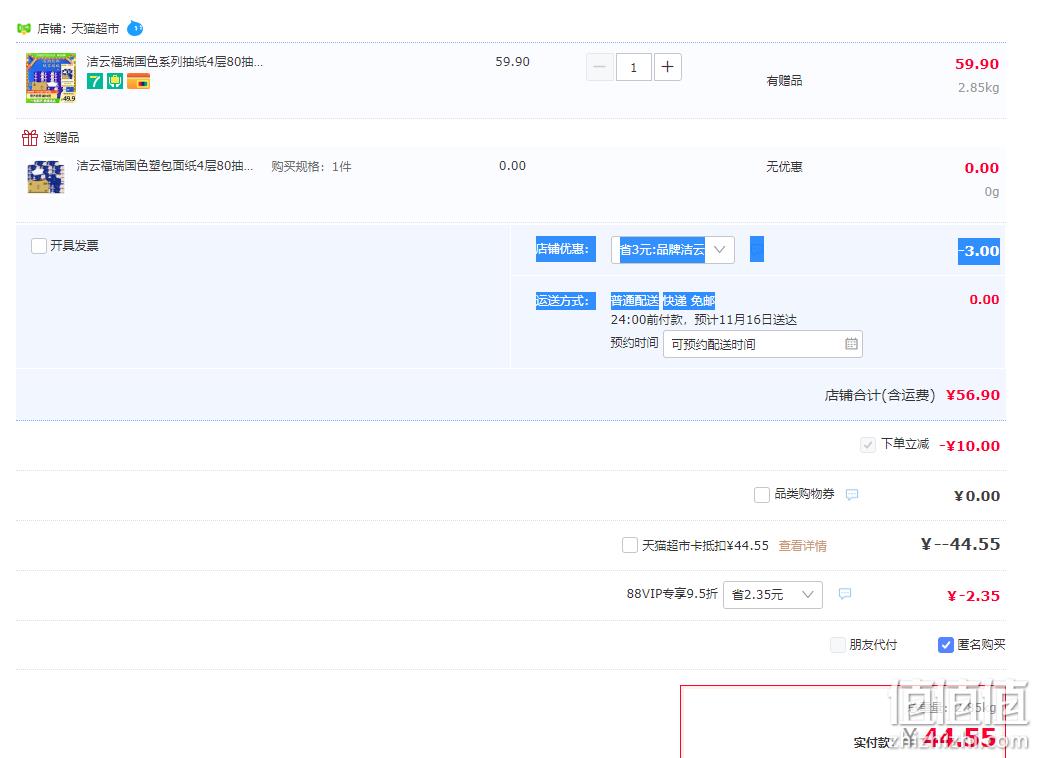1038x758 pixels.
Task: Click the ¥--44.55 supermarket card amount
Action: [x=960, y=544]
